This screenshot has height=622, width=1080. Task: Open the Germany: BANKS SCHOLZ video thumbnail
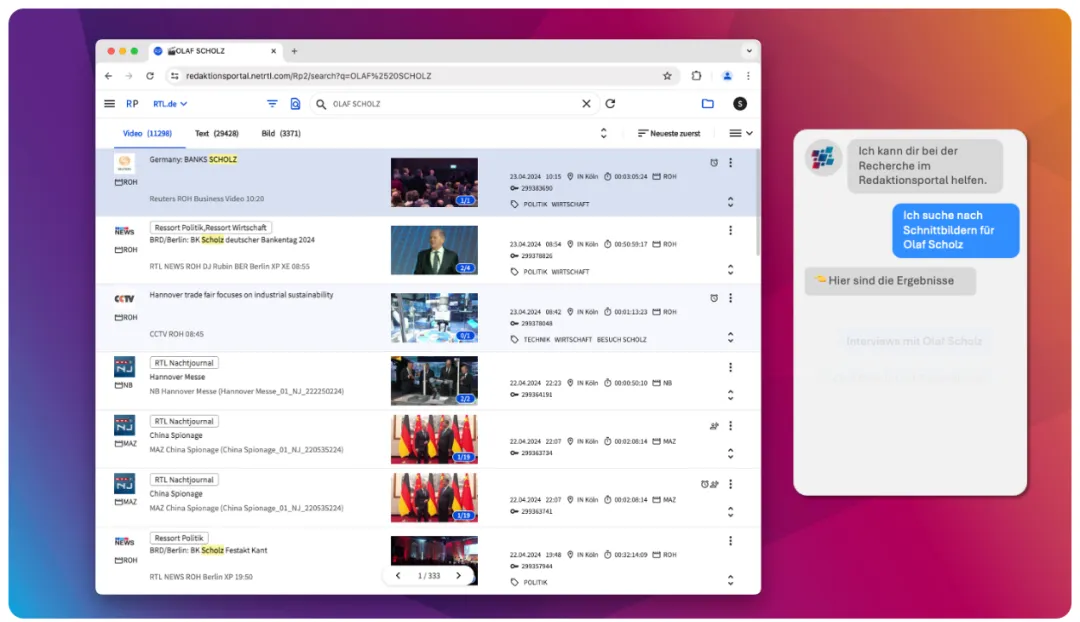(x=435, y=182)
